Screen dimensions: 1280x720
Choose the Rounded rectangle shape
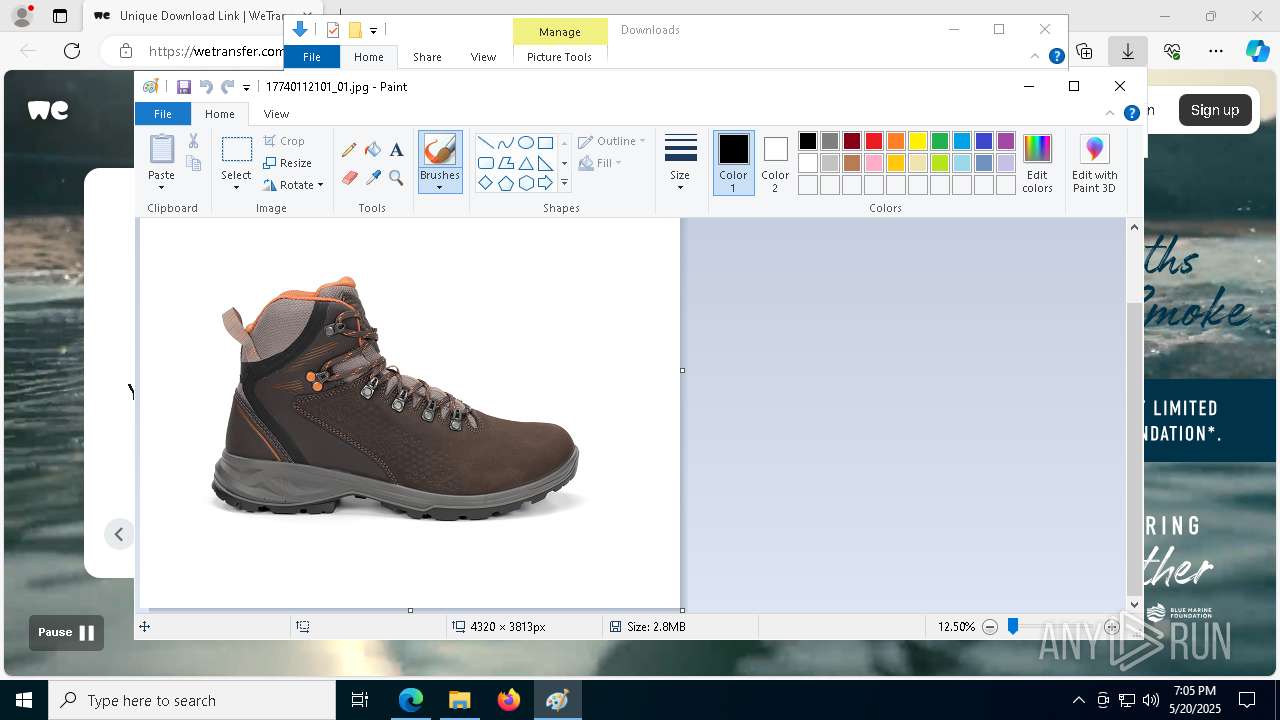[485, 163]
